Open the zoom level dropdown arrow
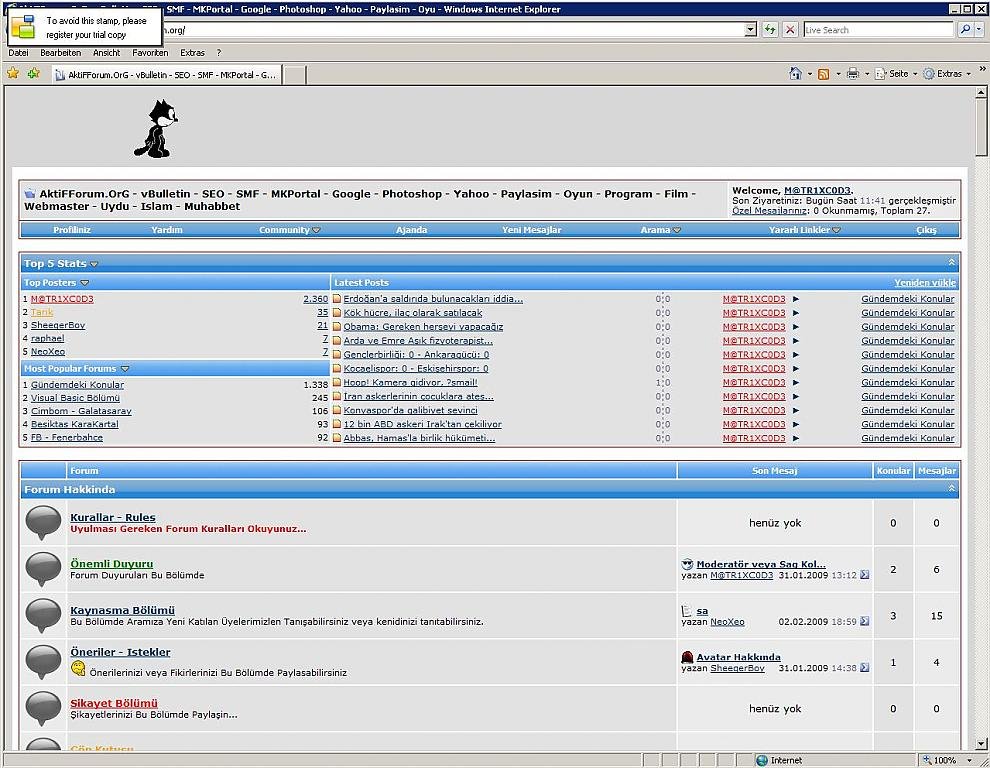This screenshot has height=768, width=990. click(969, 760)
